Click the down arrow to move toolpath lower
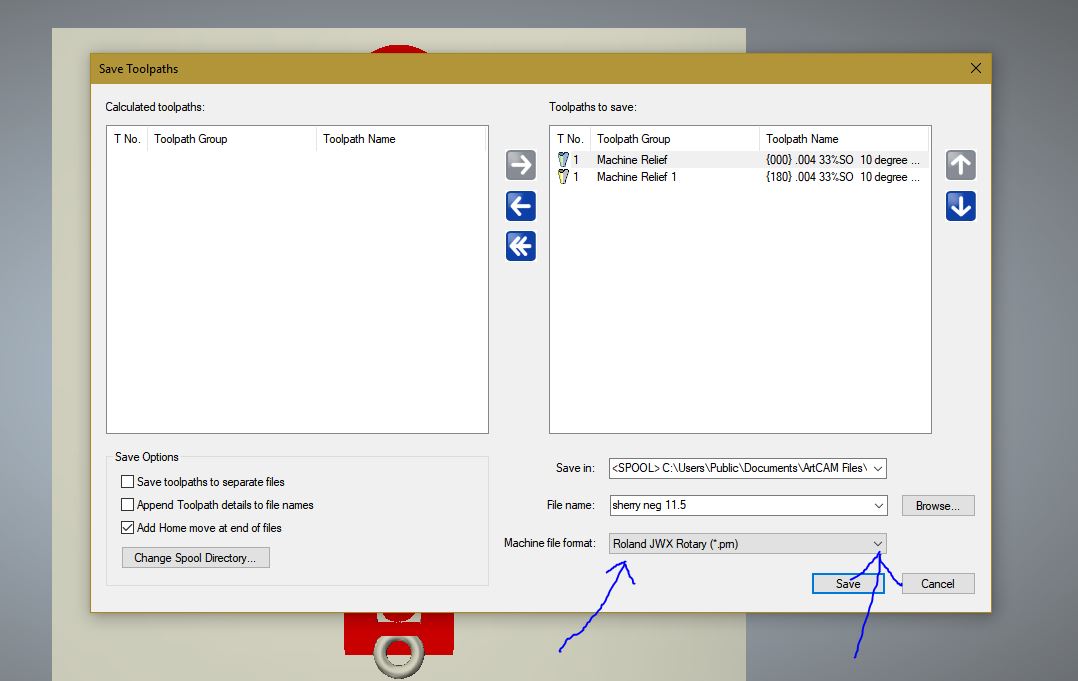The image size is (1078, 681). click(x=960, y=206)
